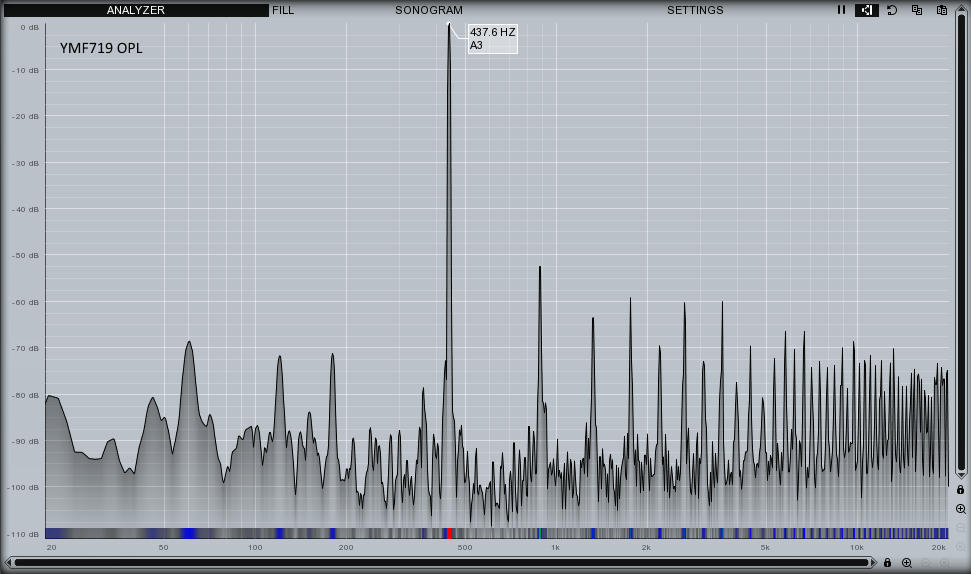Click the YMF719 OPL title text
The height and width of the screenshot is (574, 971).
pyautogui.click(x=101, y=48)
